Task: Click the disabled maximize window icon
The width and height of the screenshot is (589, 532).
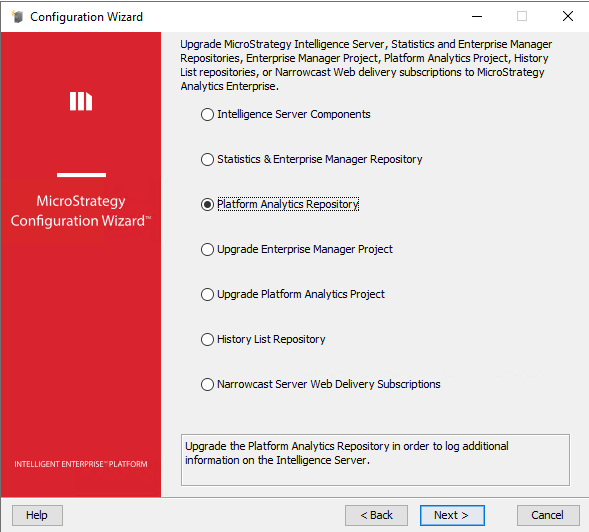Action: coord(522,17)
